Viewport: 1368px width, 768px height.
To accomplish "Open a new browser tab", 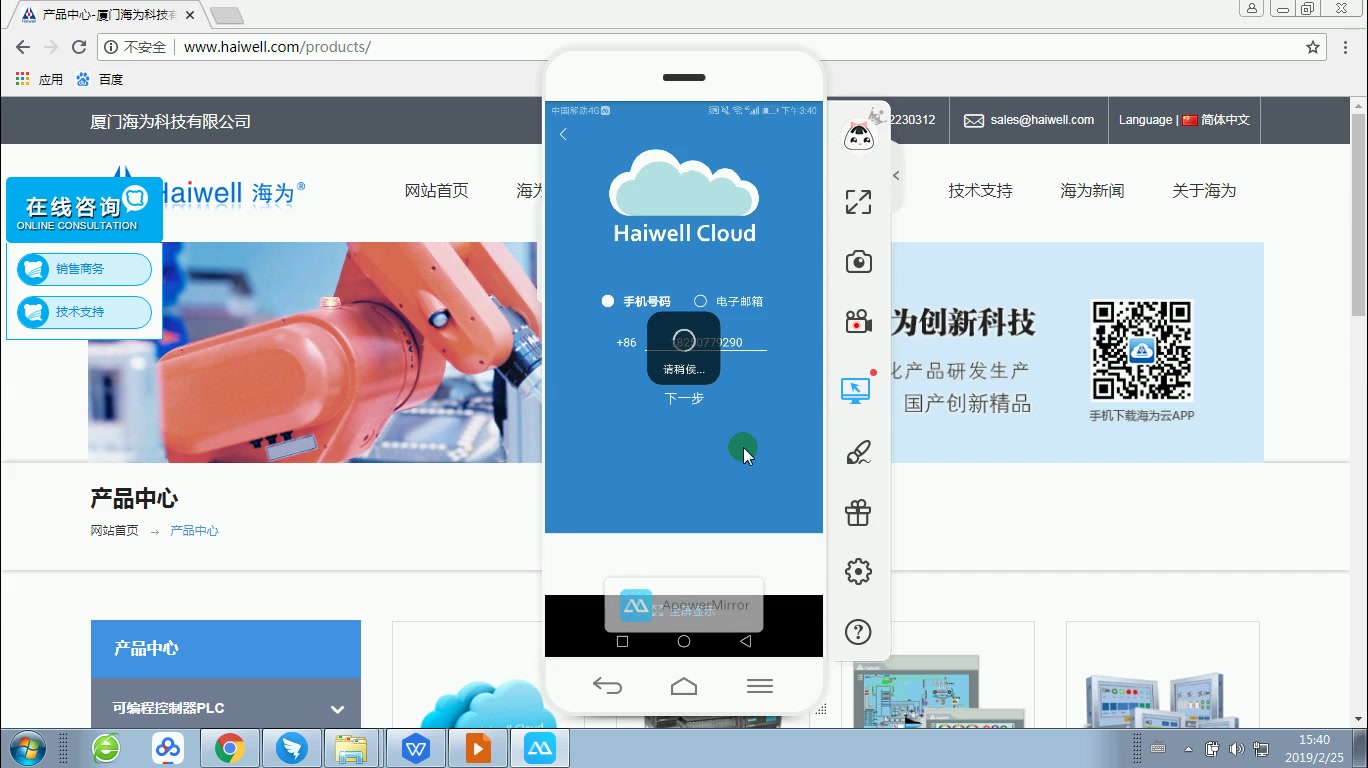I will 227,16.
